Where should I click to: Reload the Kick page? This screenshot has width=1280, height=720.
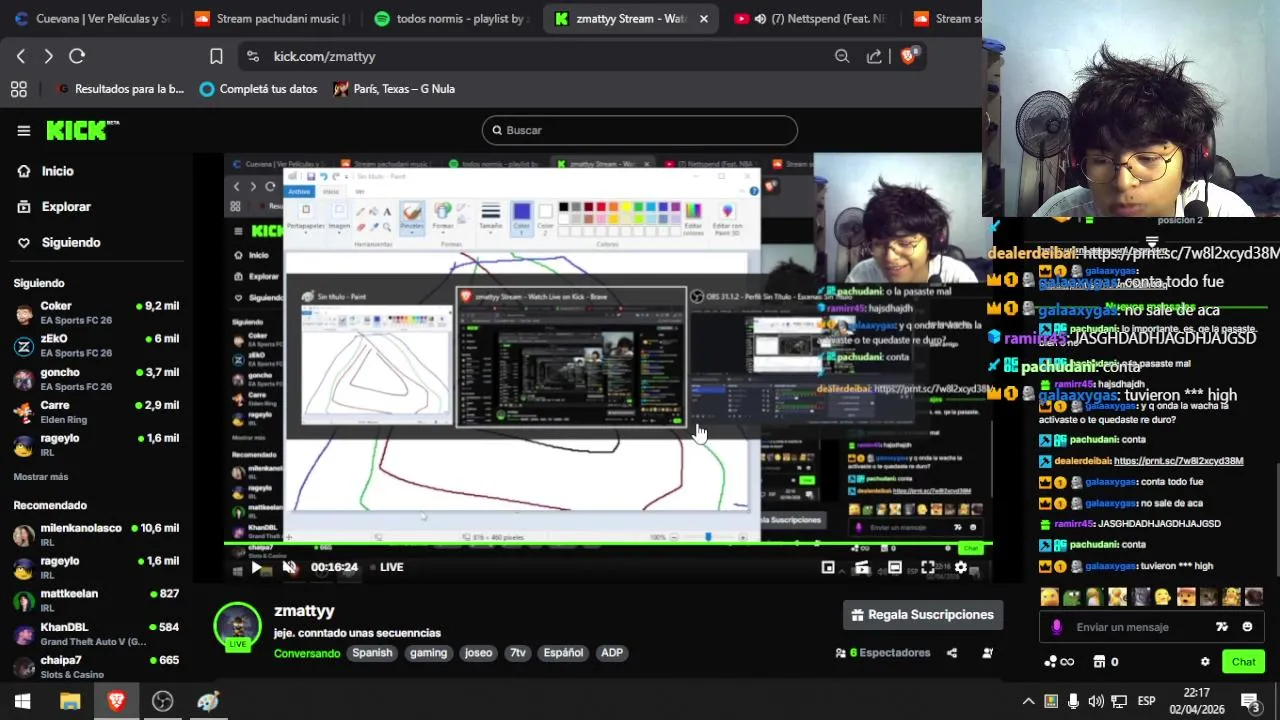[77, 56]
